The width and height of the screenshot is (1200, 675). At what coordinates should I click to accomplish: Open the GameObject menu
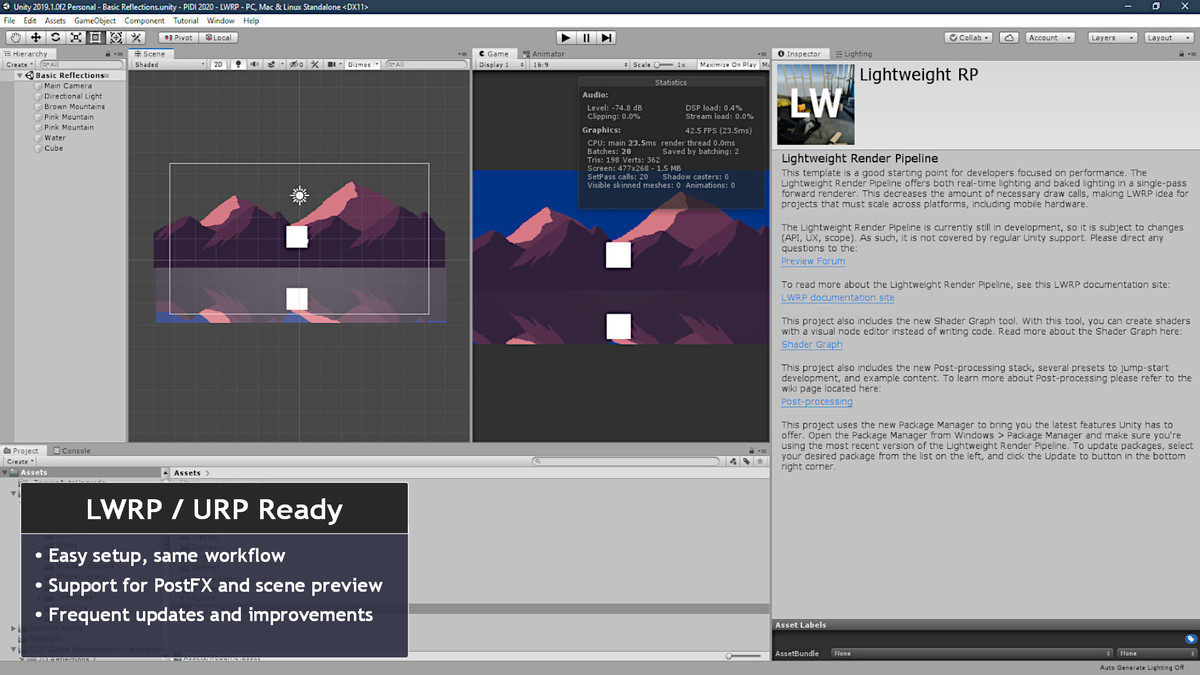(x=95, y=20)
